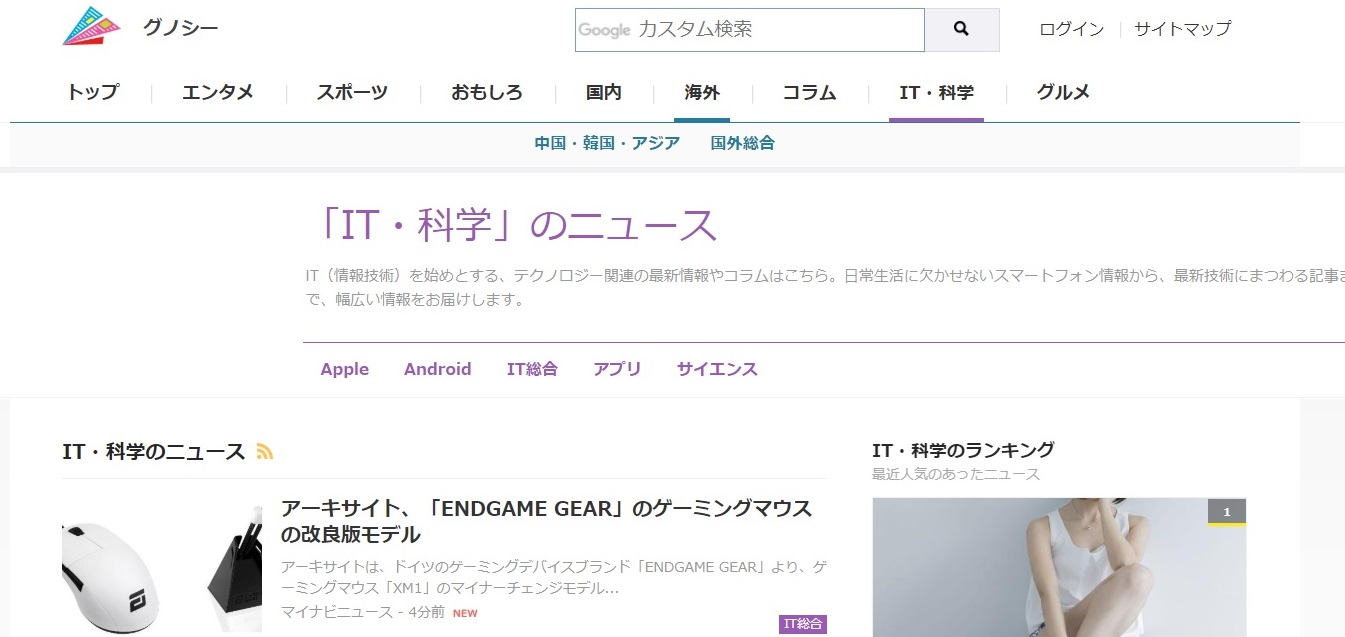1345x637 pixels.
Task: Open the 中国・韓国・アジア sub-menu link
Action: [607, 143]
